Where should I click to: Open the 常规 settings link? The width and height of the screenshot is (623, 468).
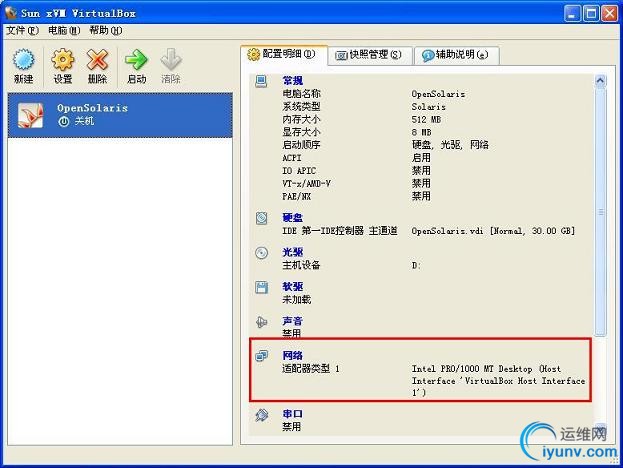(x=292, y=81)
